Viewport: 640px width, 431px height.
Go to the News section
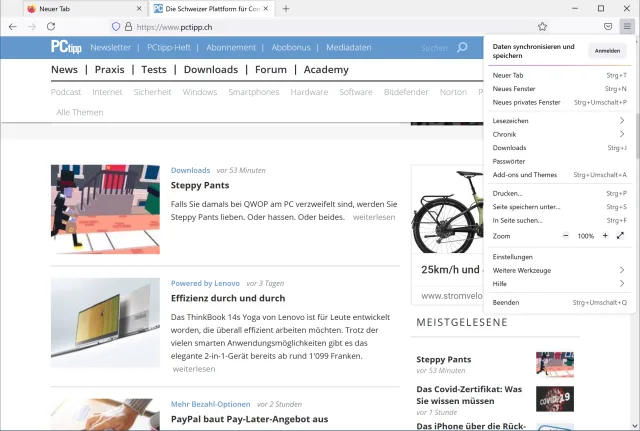tap(64, 70)
